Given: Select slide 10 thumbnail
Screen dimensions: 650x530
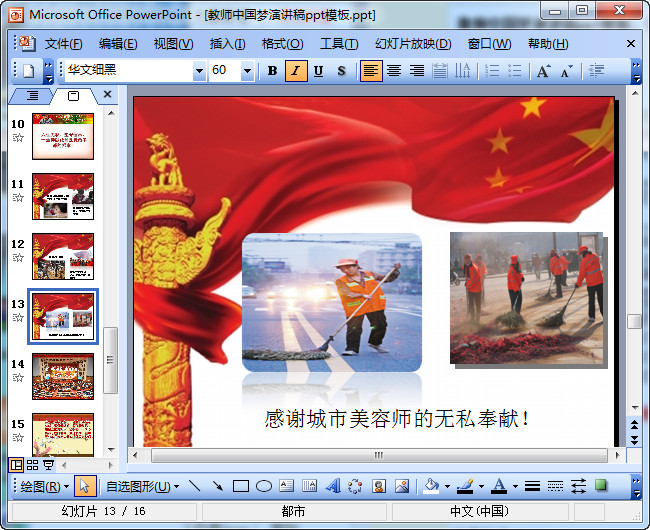Looking at the screenshot, I should (63, 136).
